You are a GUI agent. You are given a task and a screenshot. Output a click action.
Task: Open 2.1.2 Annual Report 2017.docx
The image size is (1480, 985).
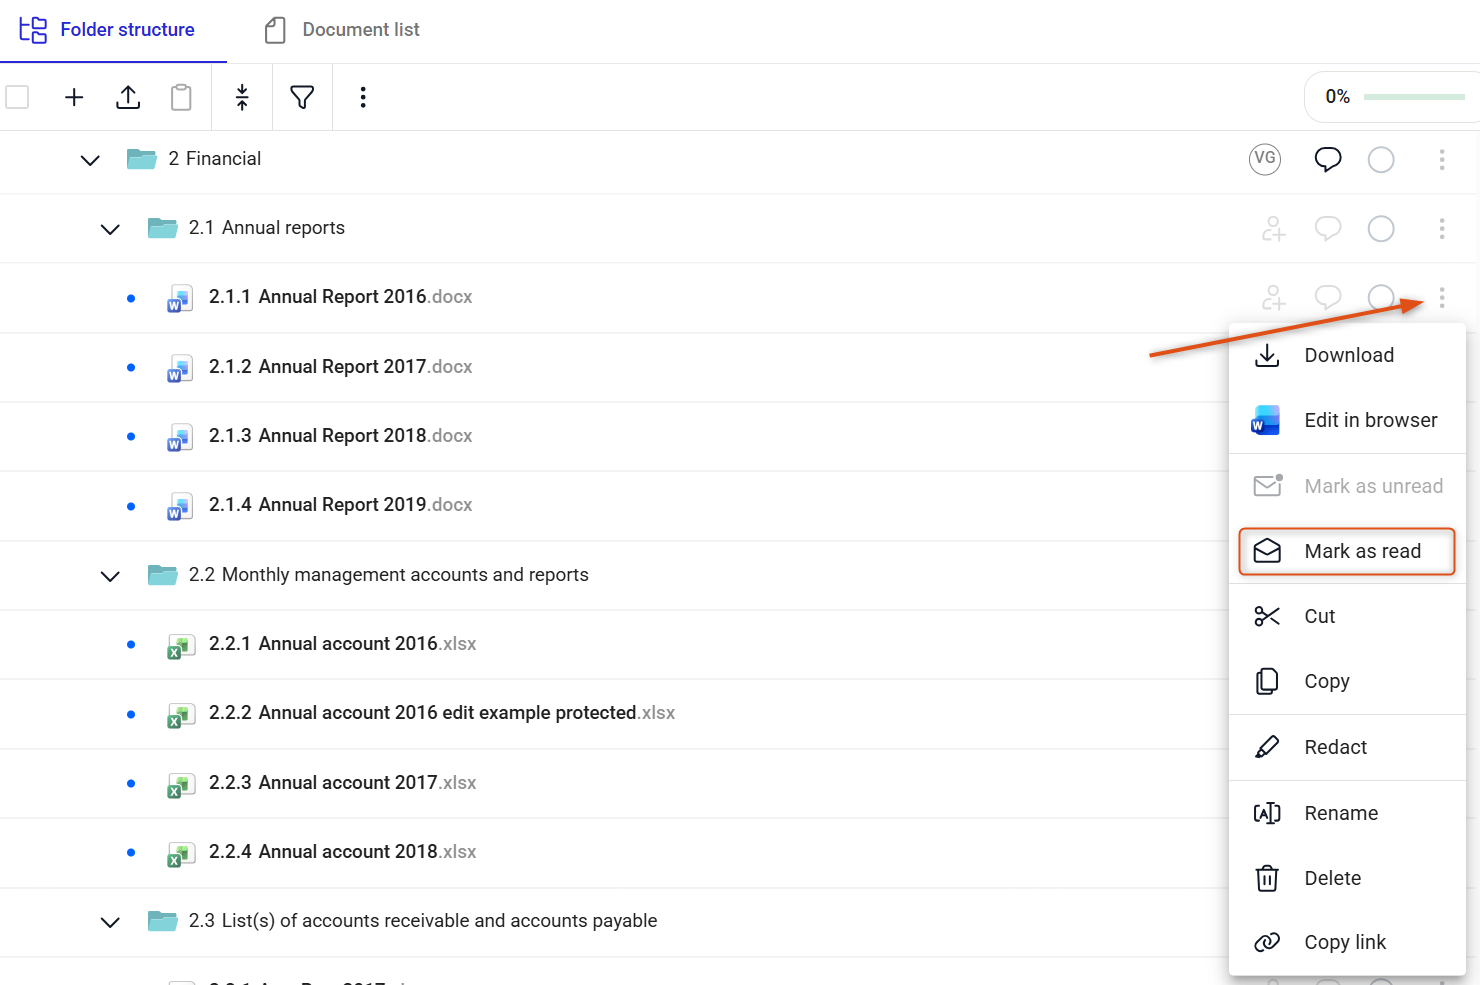340,367
